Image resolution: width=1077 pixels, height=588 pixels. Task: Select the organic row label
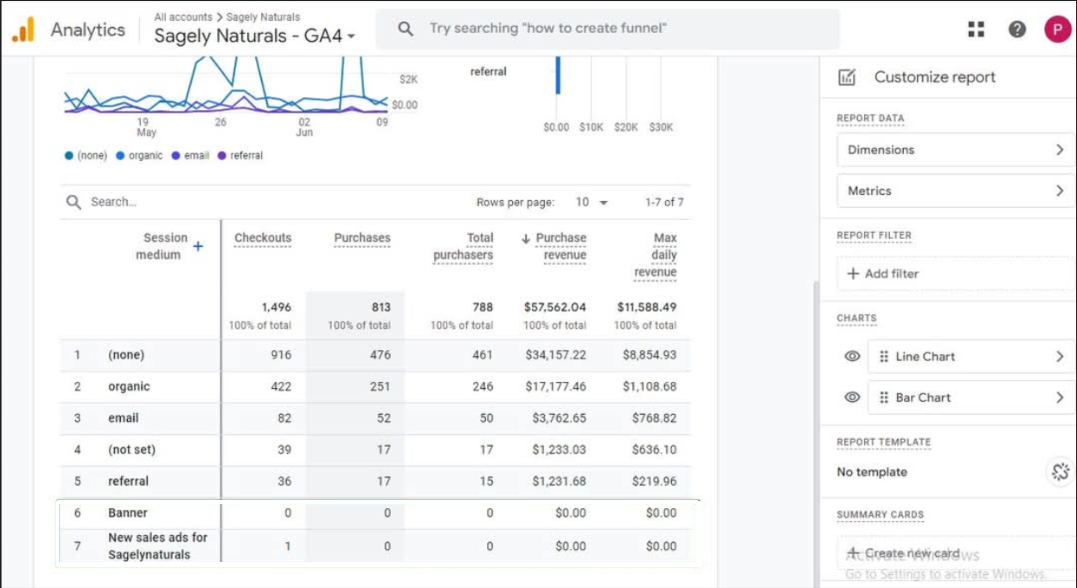tap(128, 387)
